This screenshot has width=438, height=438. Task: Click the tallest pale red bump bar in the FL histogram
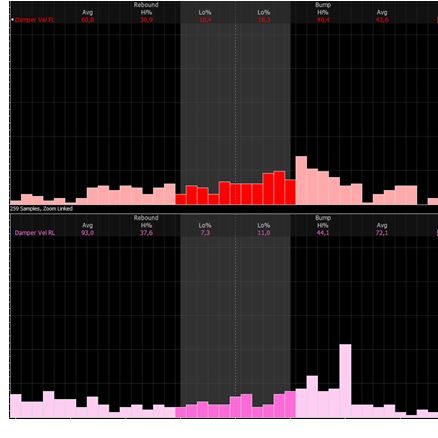[x=301, y=180]
